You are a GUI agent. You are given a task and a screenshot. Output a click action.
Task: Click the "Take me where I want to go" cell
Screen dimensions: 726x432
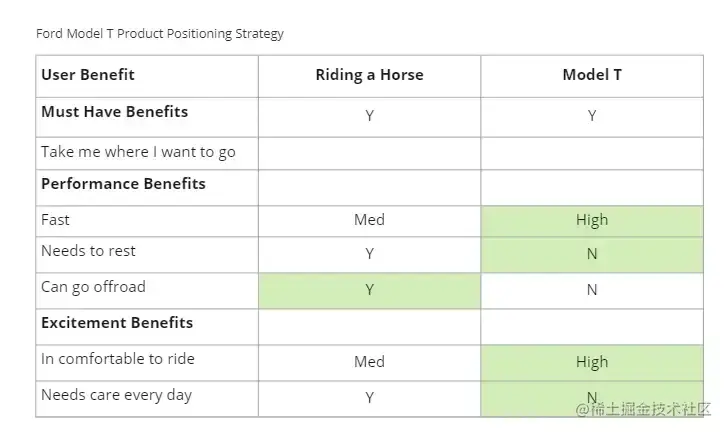pos(138,152)
